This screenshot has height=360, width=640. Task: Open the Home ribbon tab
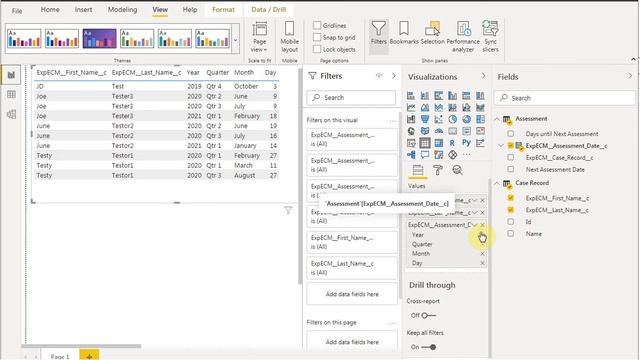tap(50, 10)
